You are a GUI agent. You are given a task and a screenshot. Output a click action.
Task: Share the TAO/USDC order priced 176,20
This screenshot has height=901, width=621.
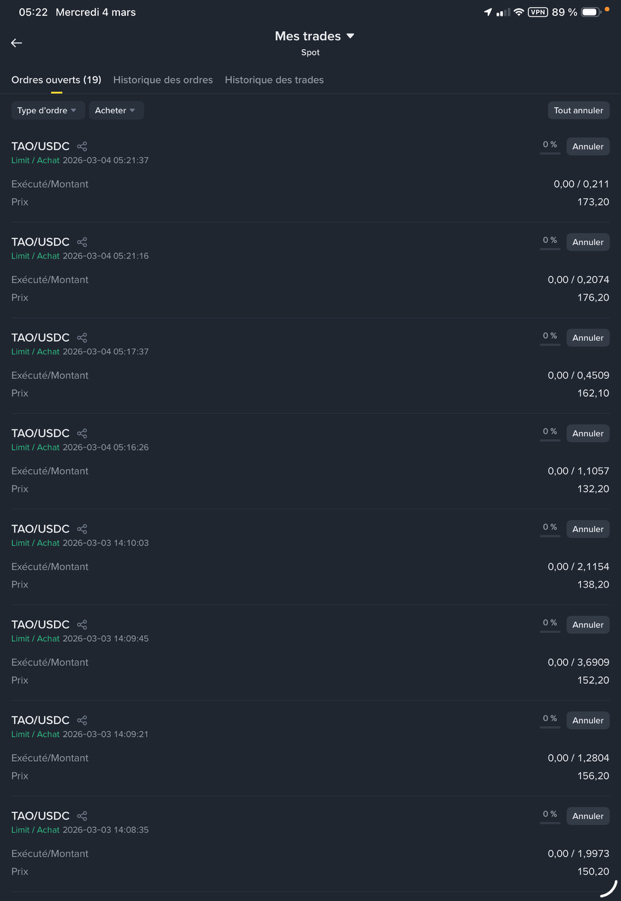click(x=82, y=242)
